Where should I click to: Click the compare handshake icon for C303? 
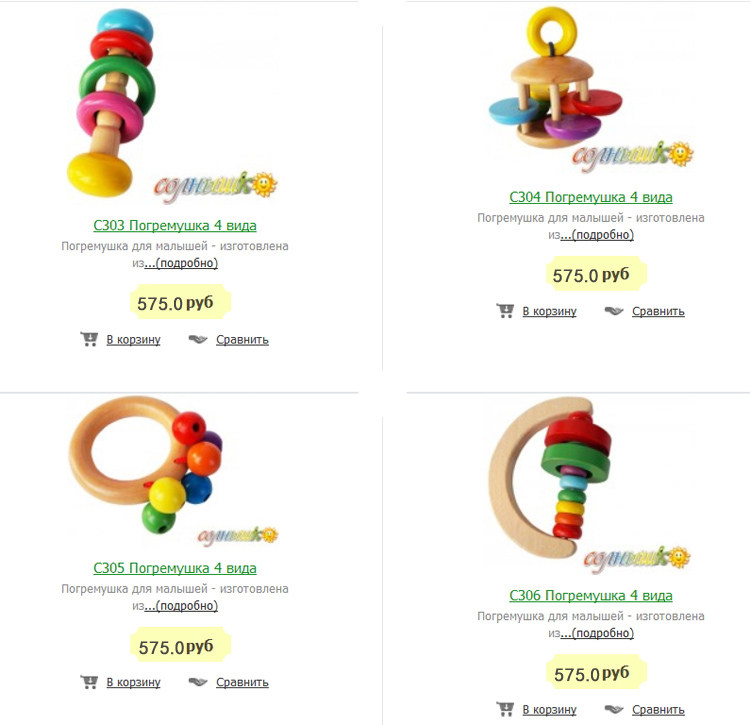198,340
